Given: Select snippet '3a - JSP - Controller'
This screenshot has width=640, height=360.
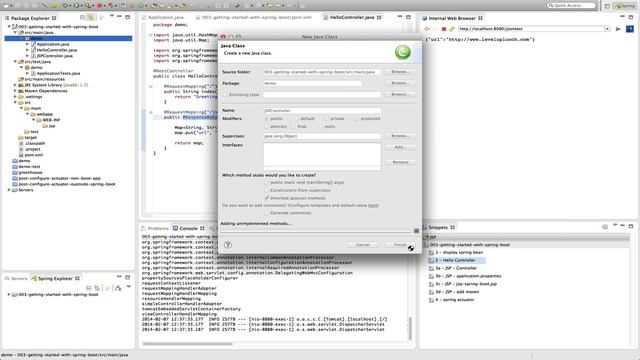Looking at the screenshot, I should pos(456,268).
